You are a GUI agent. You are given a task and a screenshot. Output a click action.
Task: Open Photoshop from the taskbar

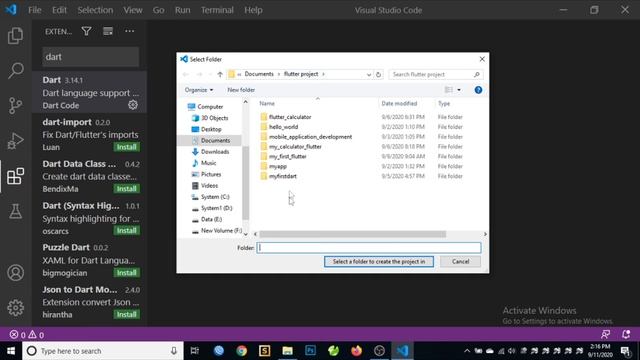[310, 351]
